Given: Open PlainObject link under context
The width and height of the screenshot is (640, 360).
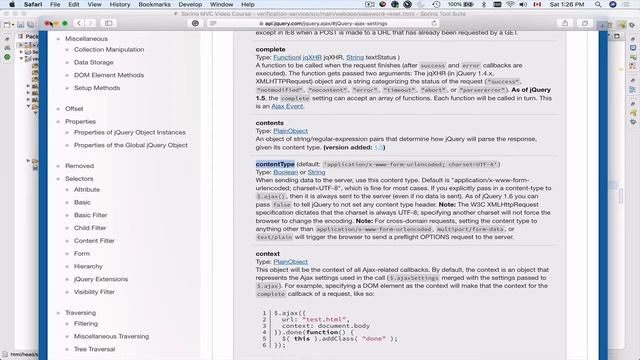Looking at the screenshot, I should (x=290, y=262).
